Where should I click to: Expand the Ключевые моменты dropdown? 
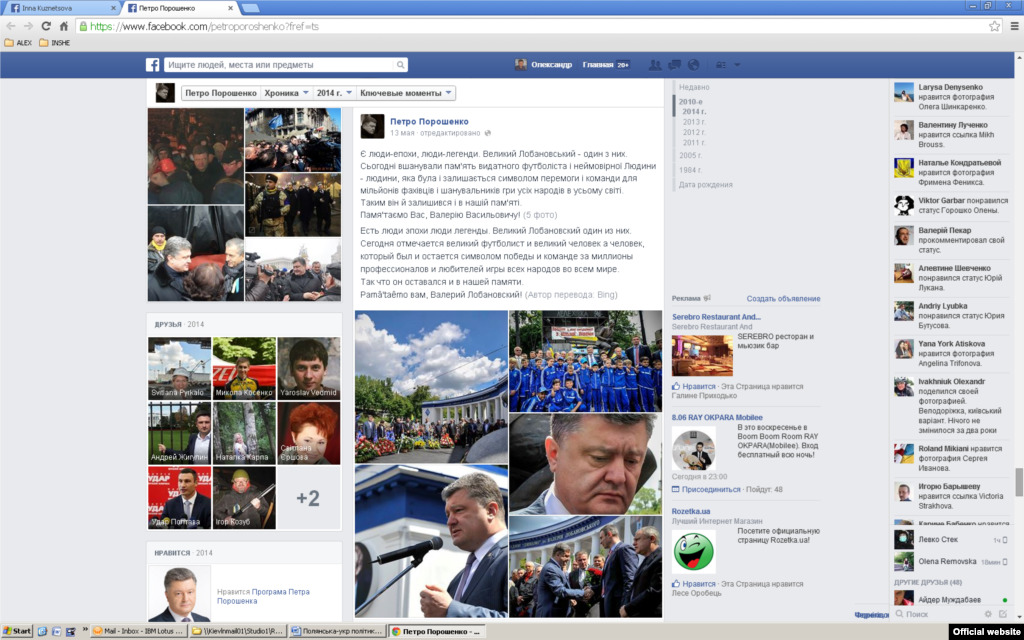tap(406, 93)
